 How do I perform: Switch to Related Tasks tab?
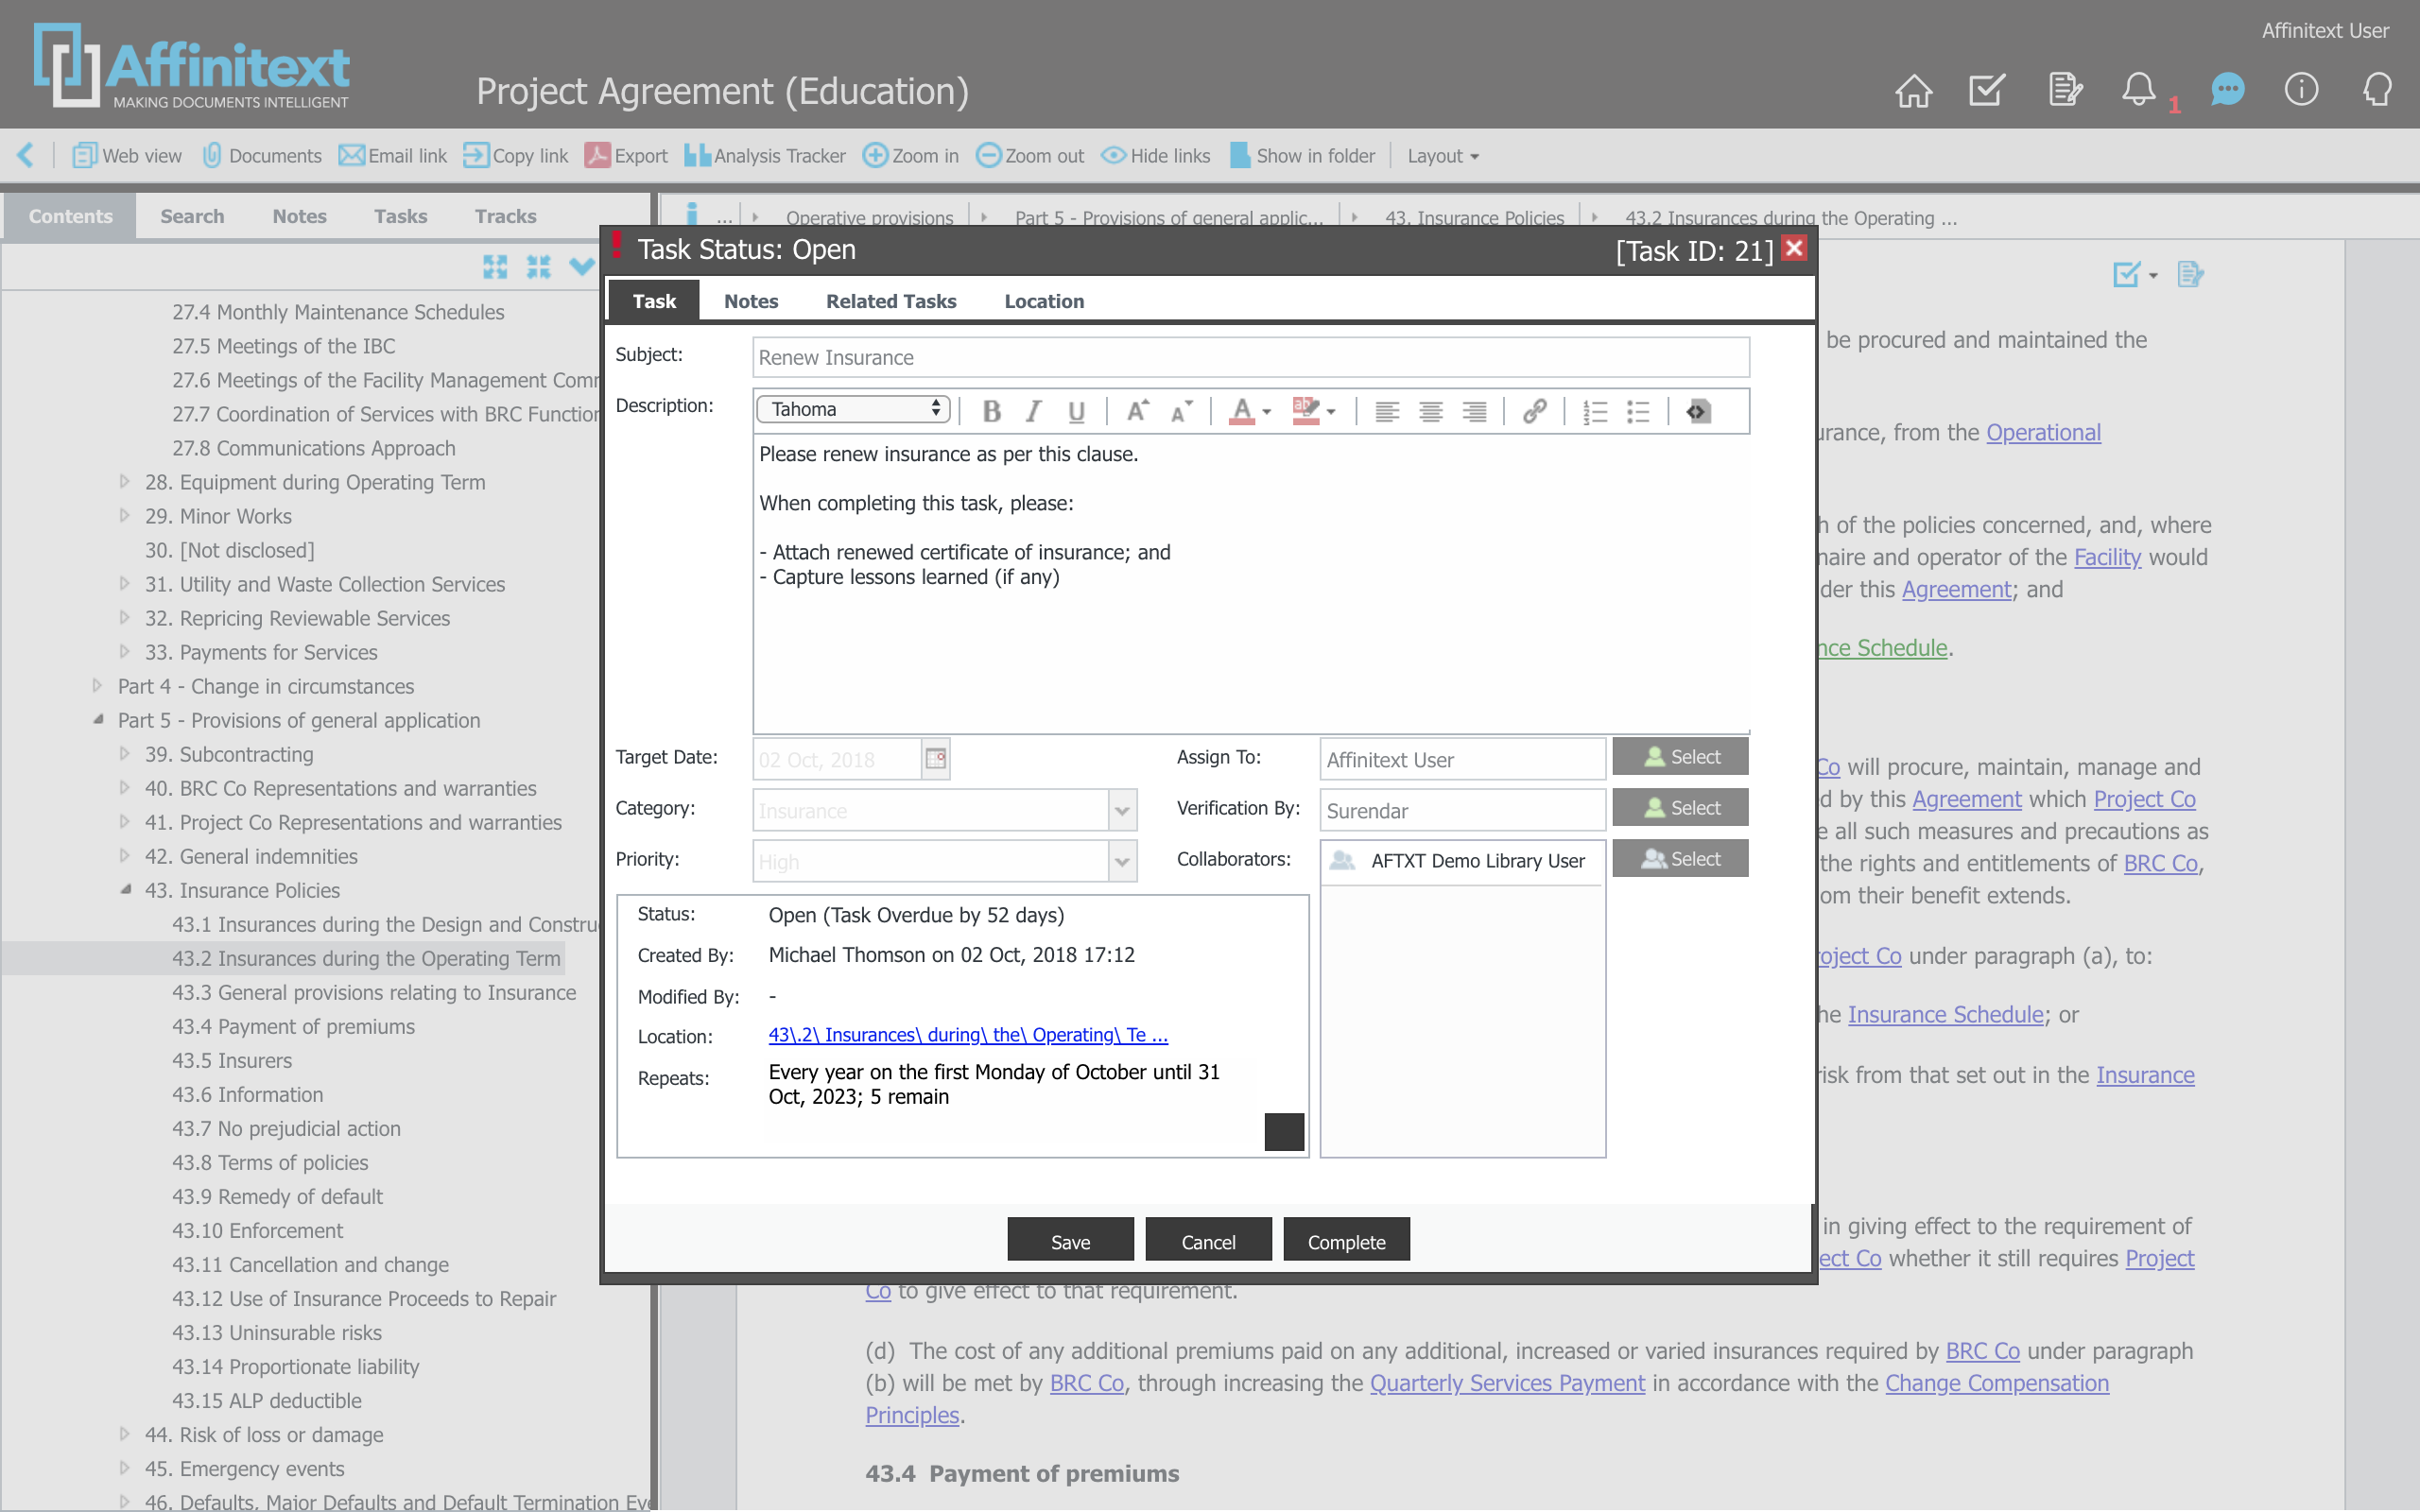click(x=890, y=301)
